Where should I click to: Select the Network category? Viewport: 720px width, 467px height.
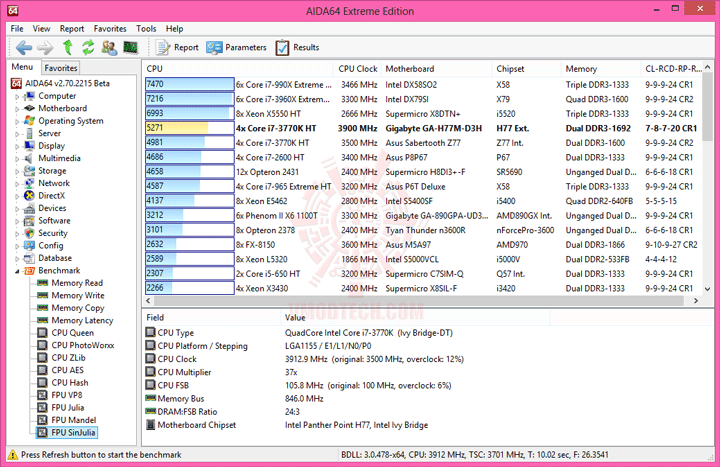coord(54,183)
